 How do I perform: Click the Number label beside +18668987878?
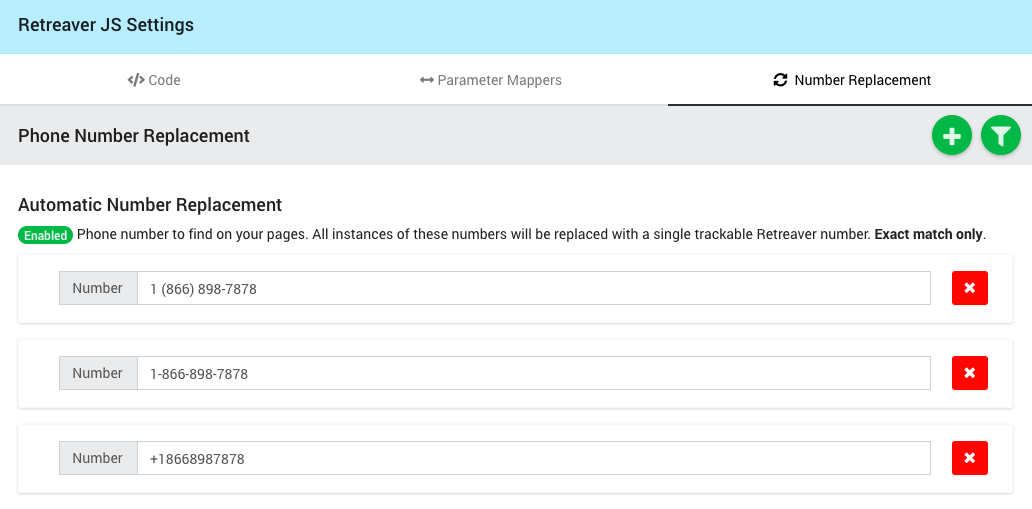pos(98,458)
